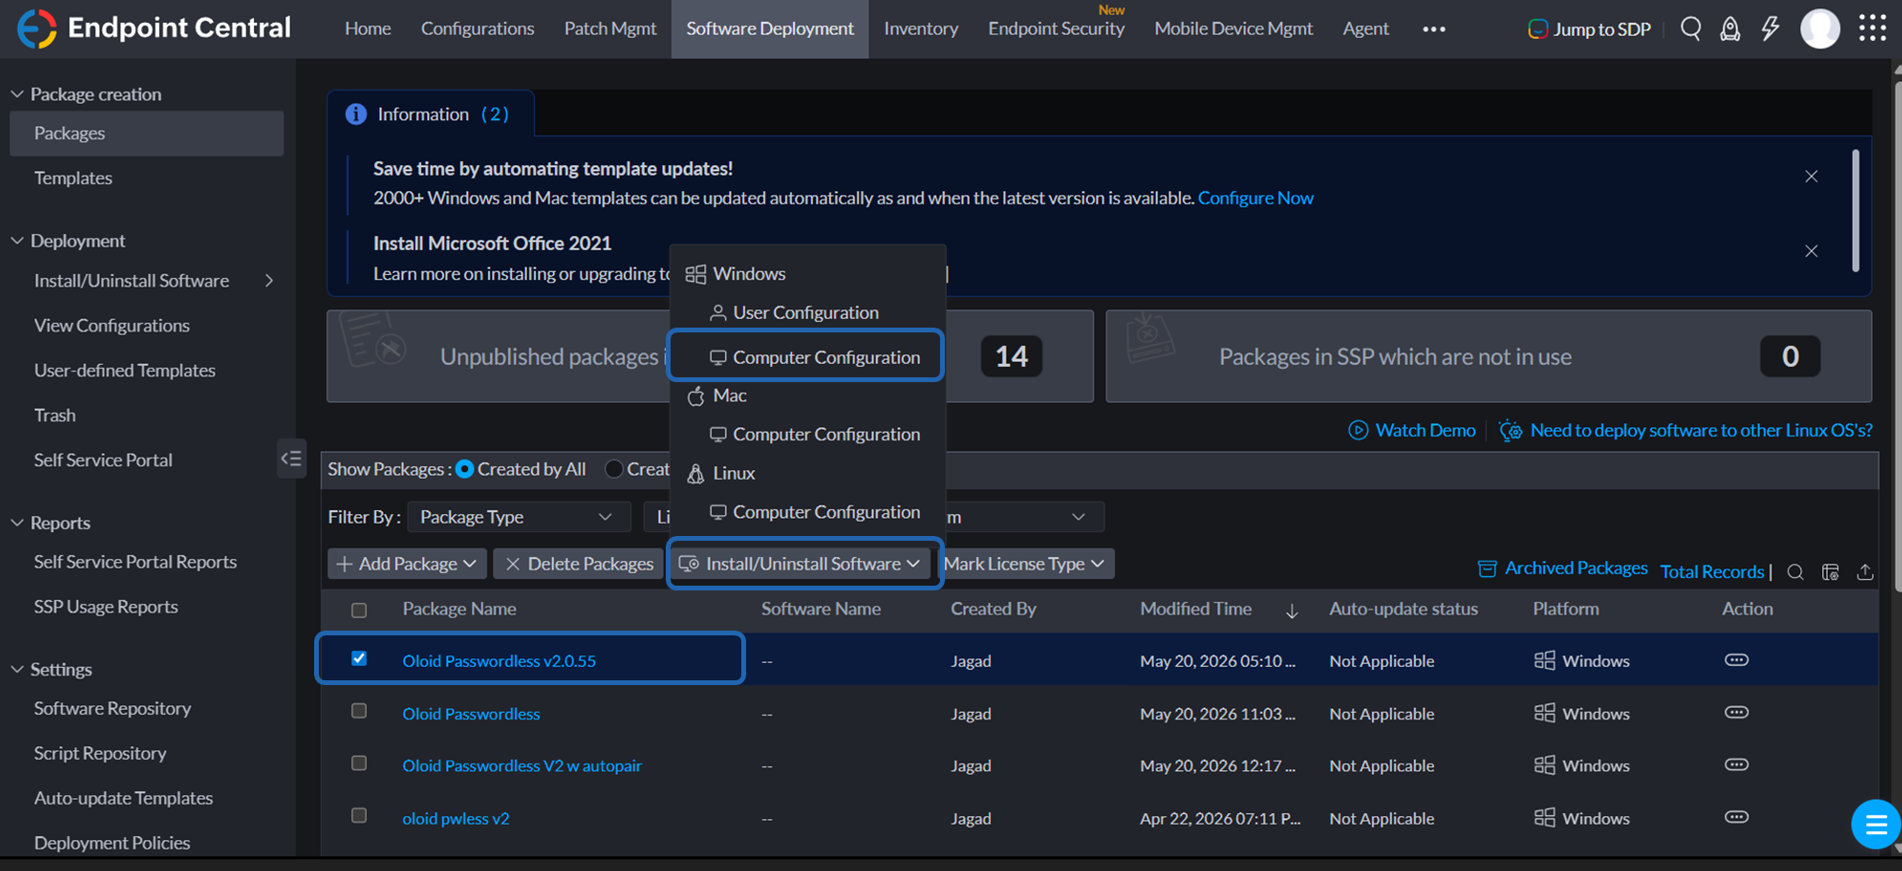Screen dimensions: 1902x871
Task: Show more navigation items ellipsis
Action: pos(1434,29)
